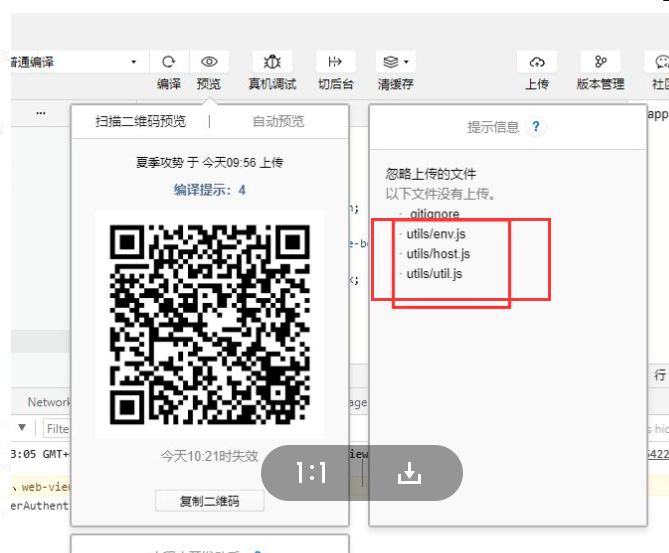Viewport: 669px width, 553px height.
Task: Open 真机调试 remote debug bug icon
Action: pos(272,62)
